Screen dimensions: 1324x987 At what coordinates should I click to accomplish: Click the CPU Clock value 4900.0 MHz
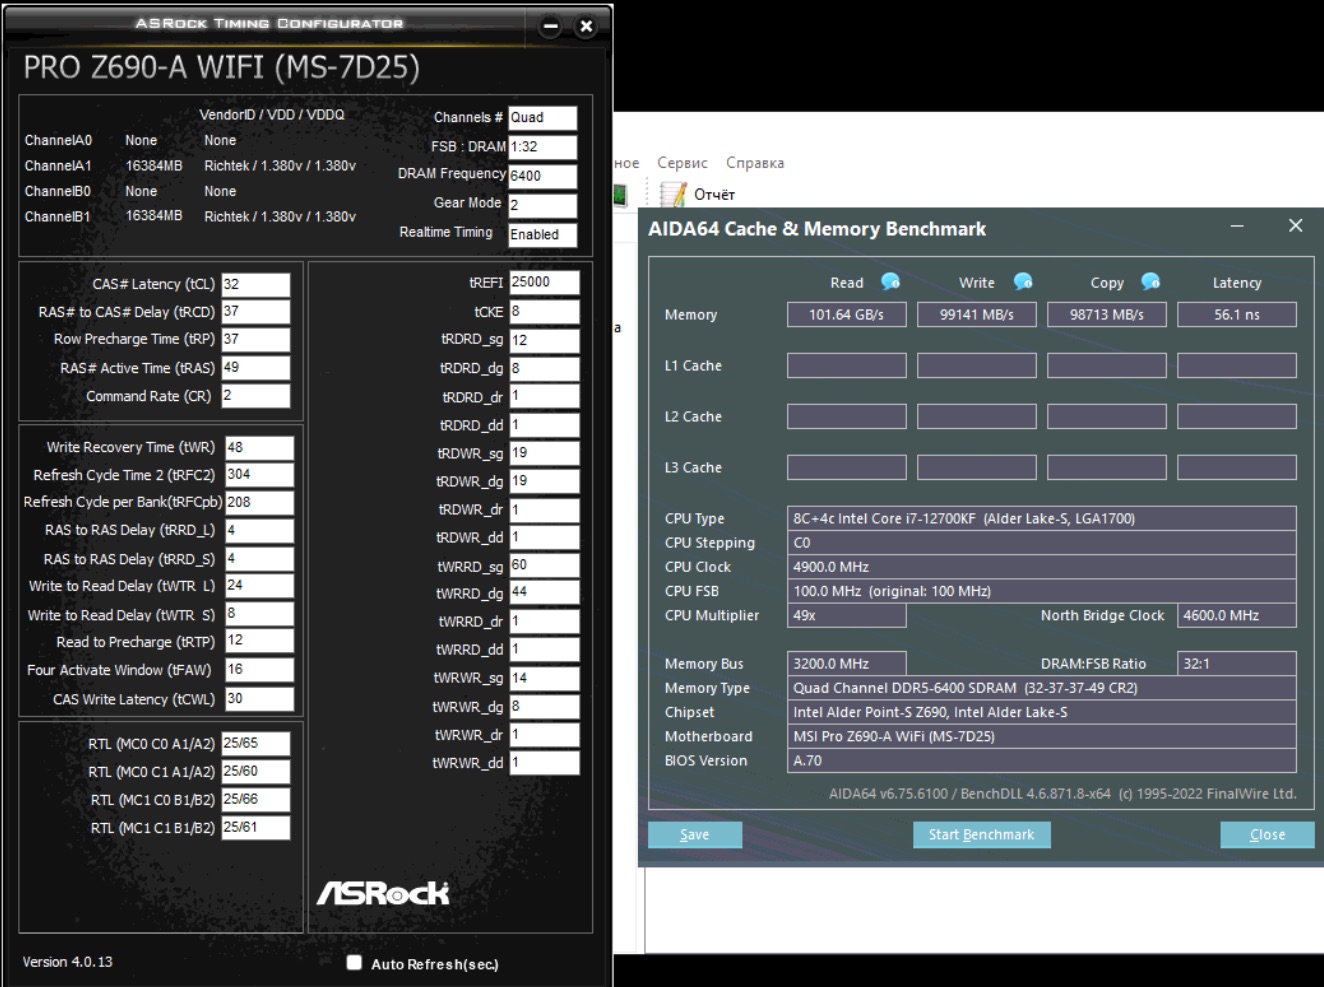[1041, 567]
